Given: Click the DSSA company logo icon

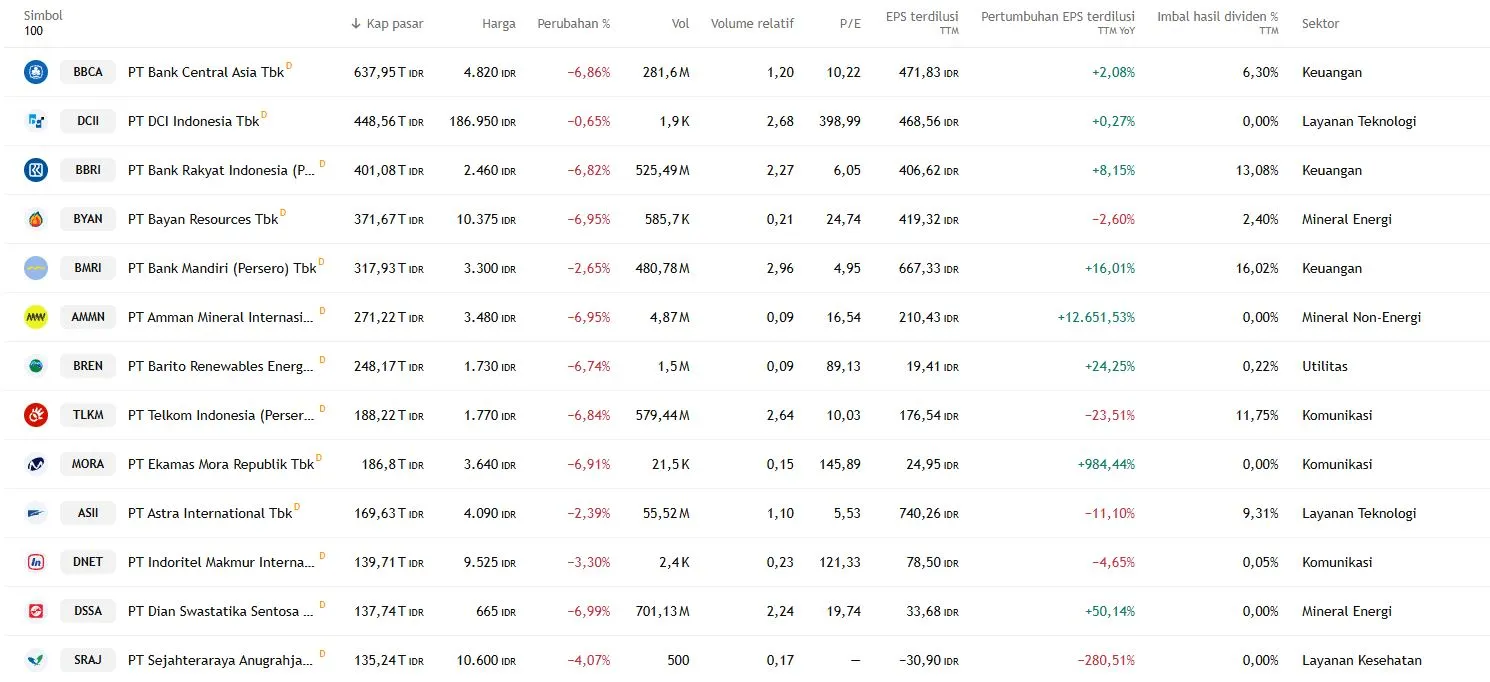Looking at the screenshot, I should [36, 611].
